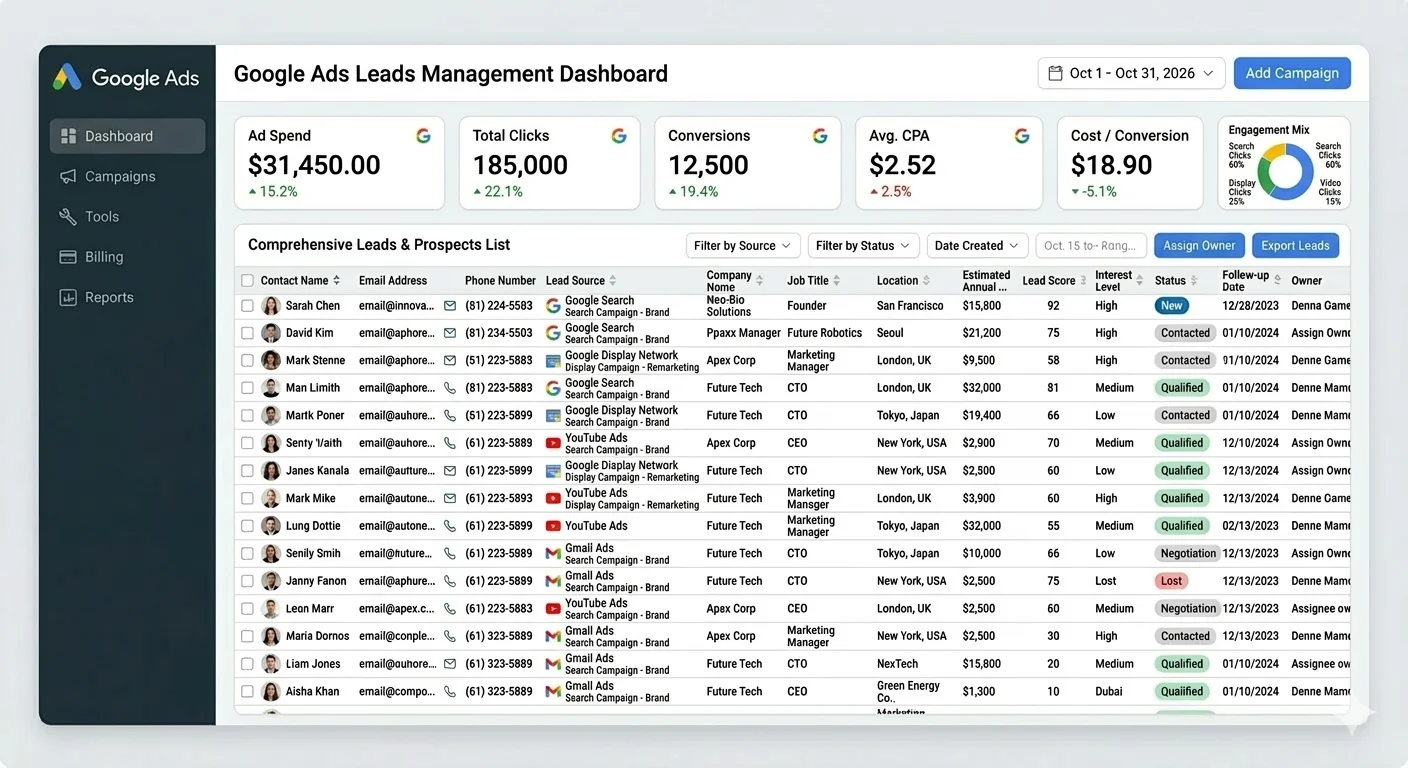The height and width of the screenshot is (768, 1408).
Task: Click the YouTube icon in Lung Dottie's row
Action: (x=553, y=526)
